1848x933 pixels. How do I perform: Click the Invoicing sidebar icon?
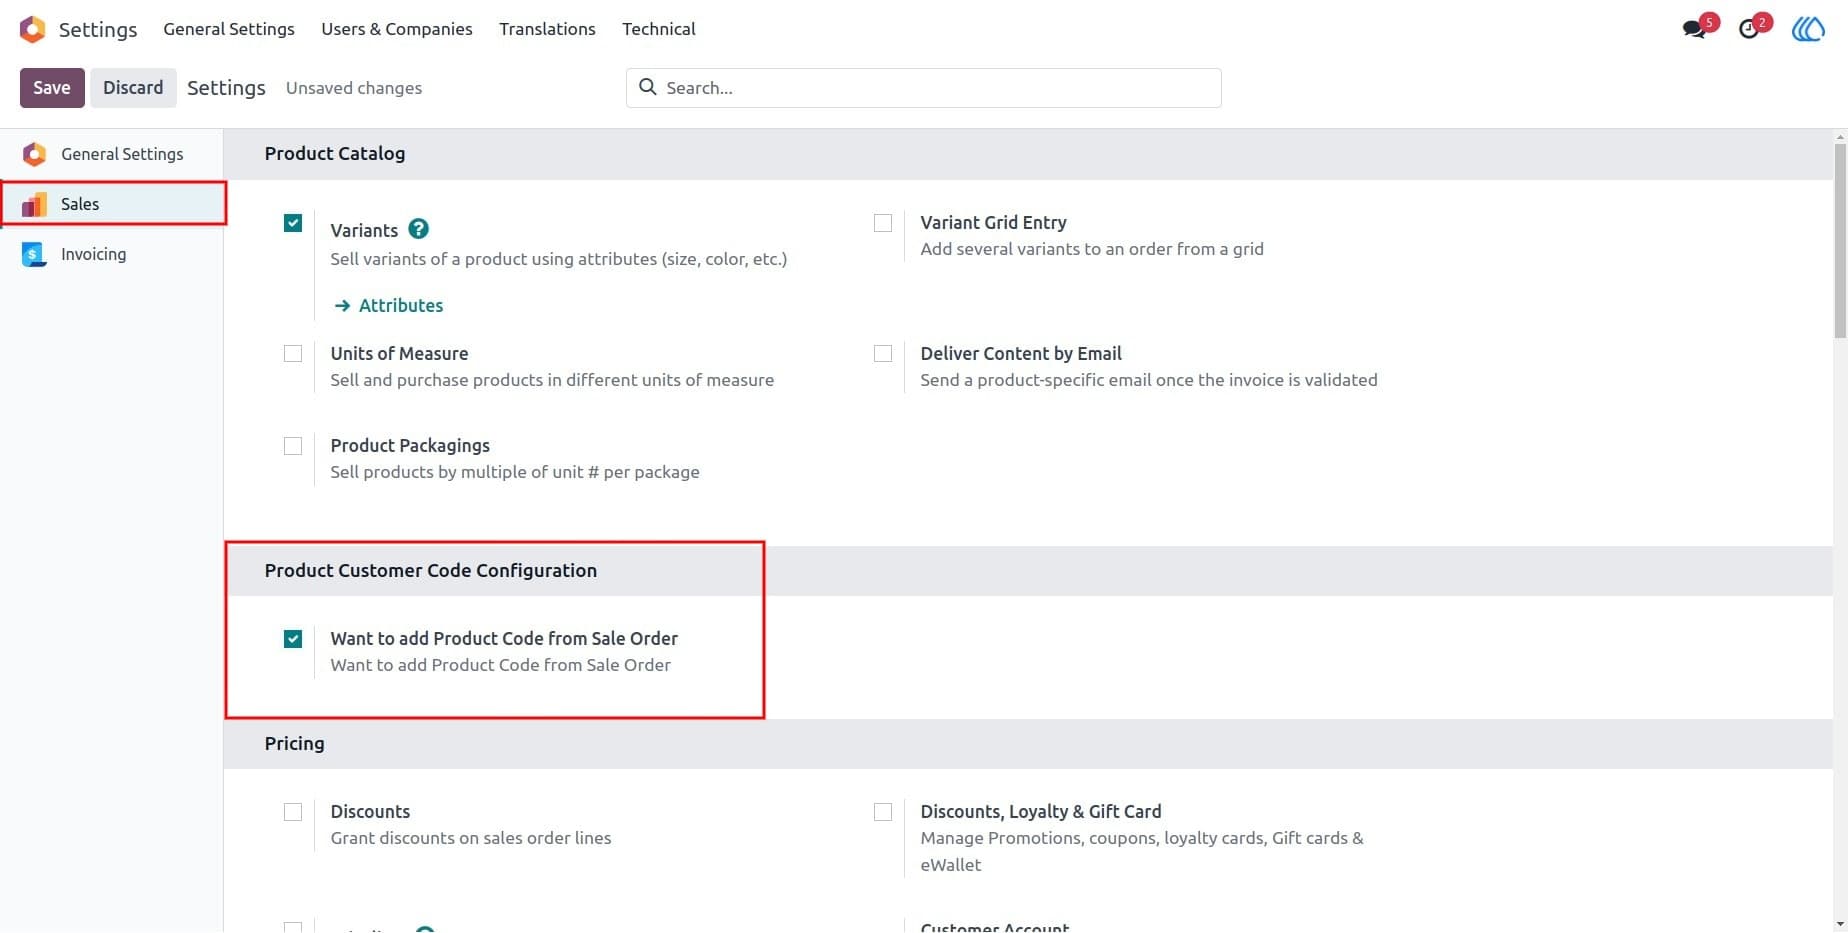point(34,254)
